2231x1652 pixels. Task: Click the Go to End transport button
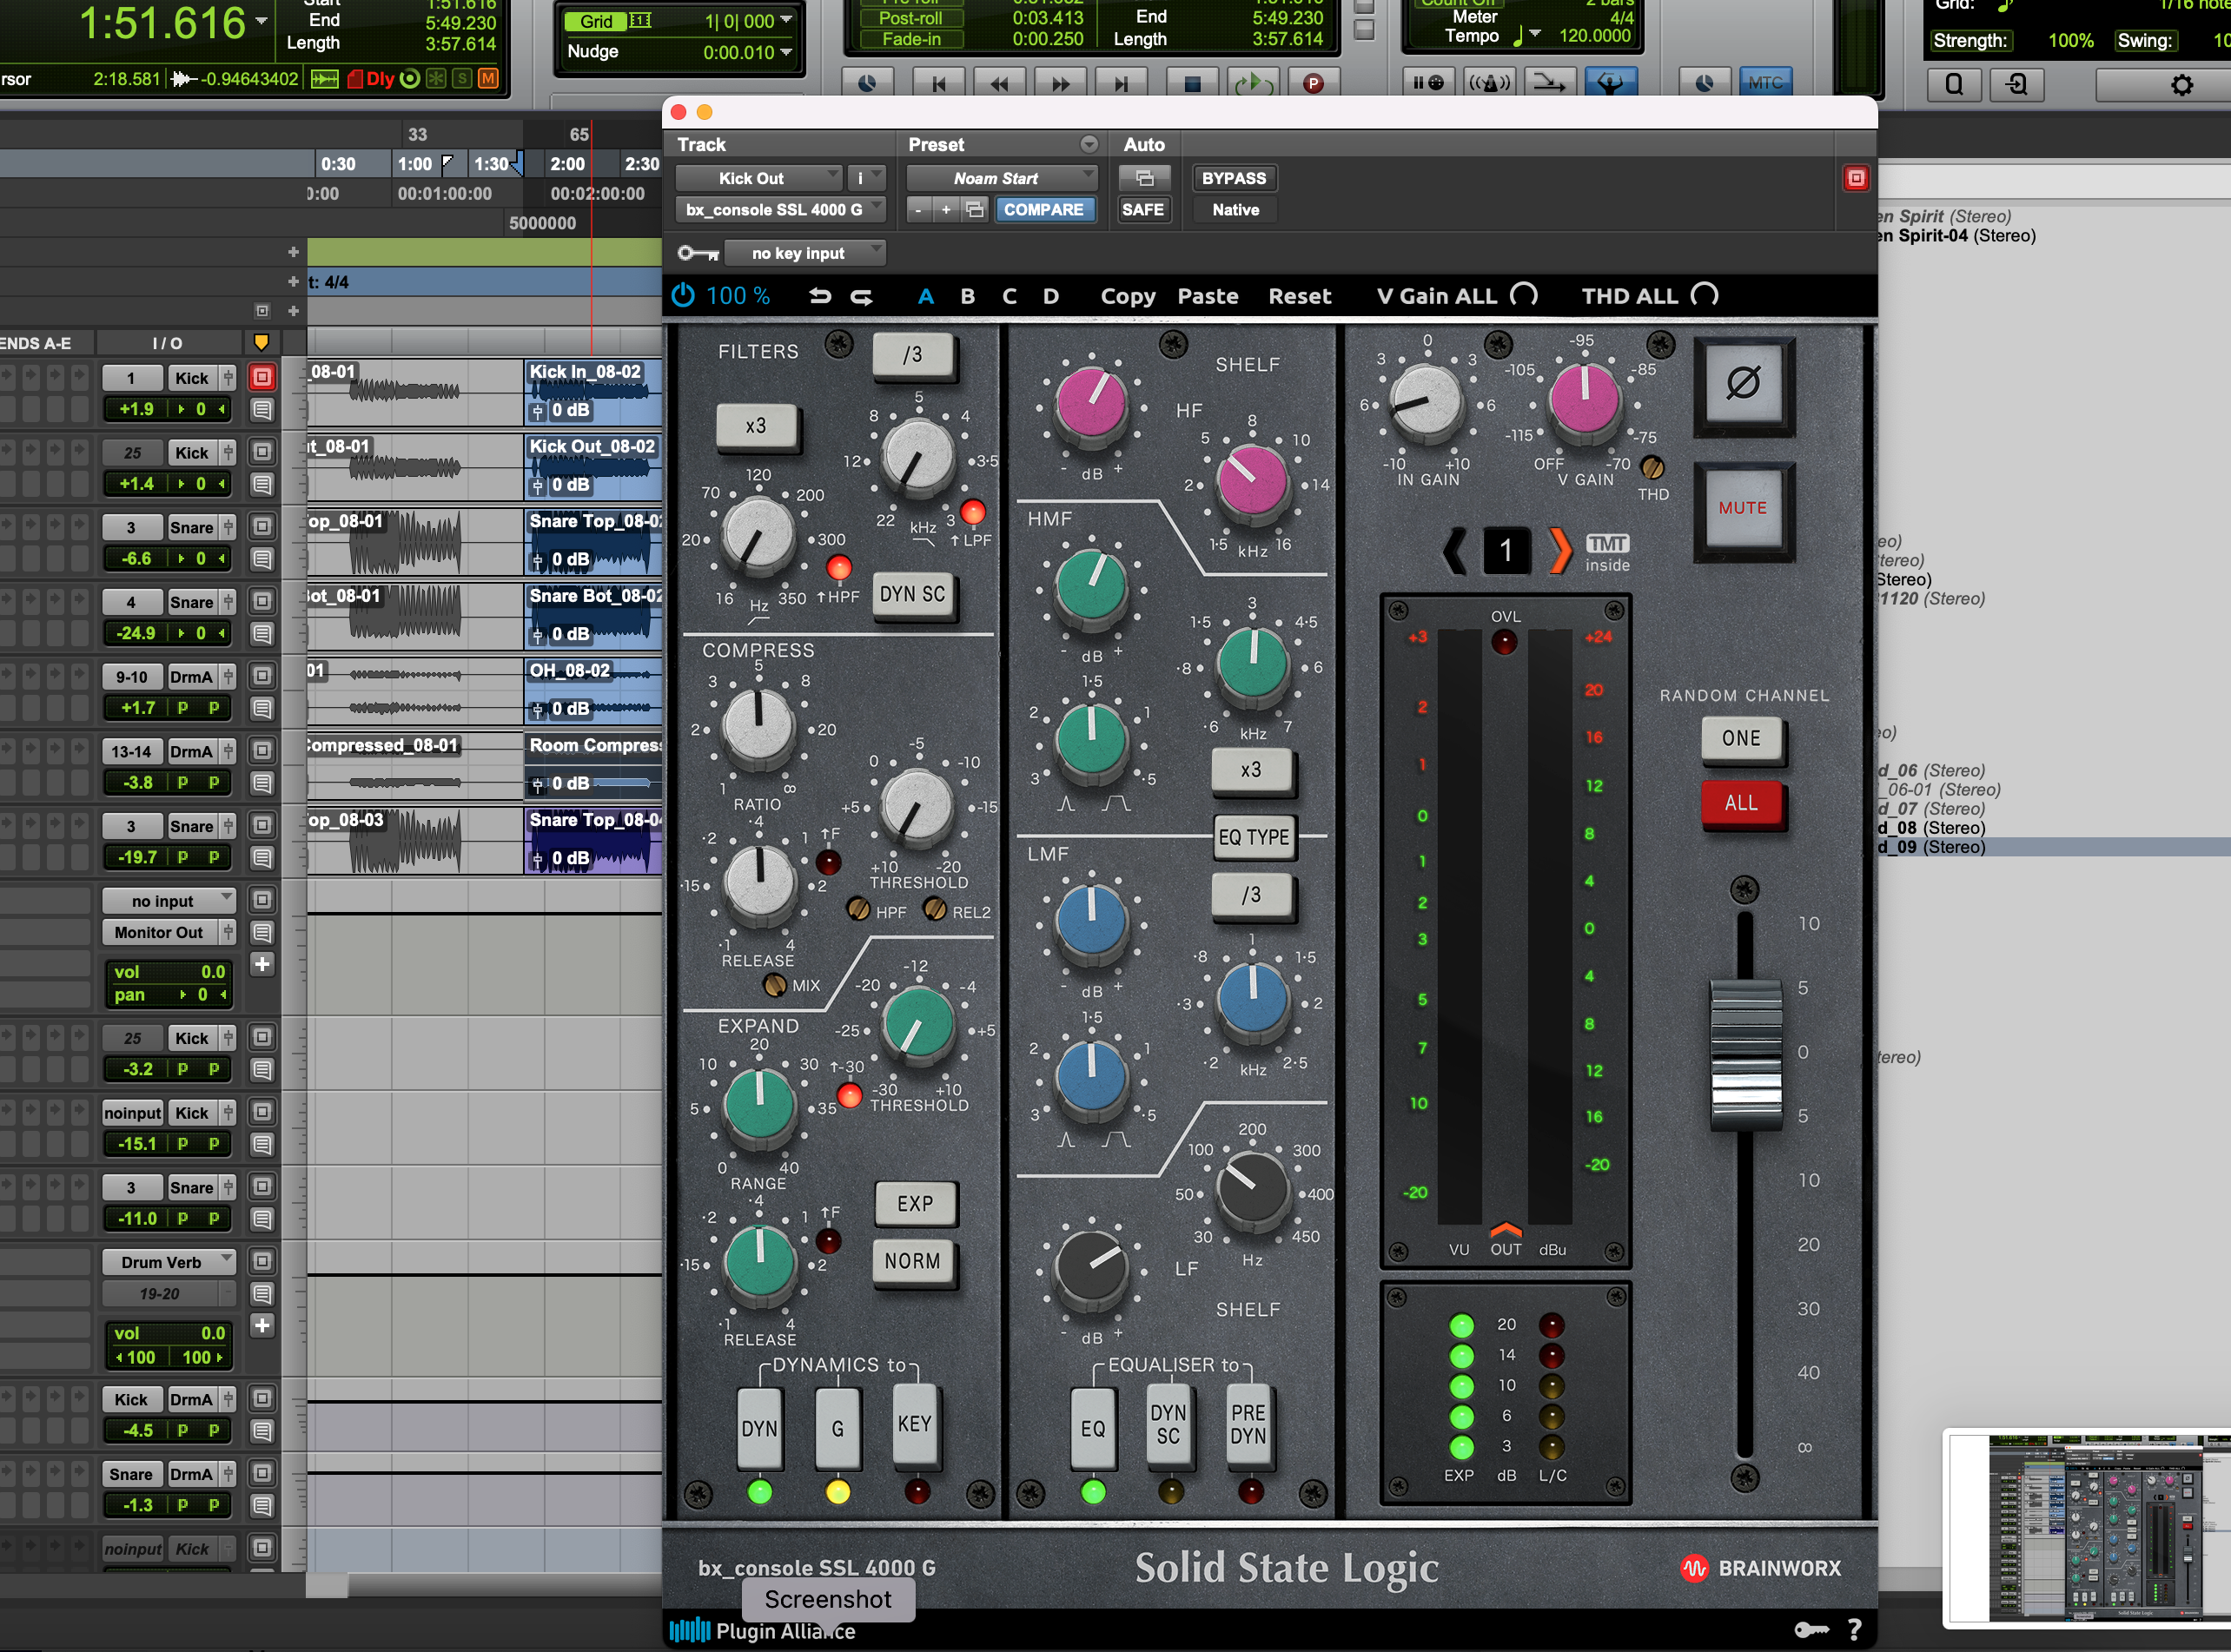(1121, 83)
